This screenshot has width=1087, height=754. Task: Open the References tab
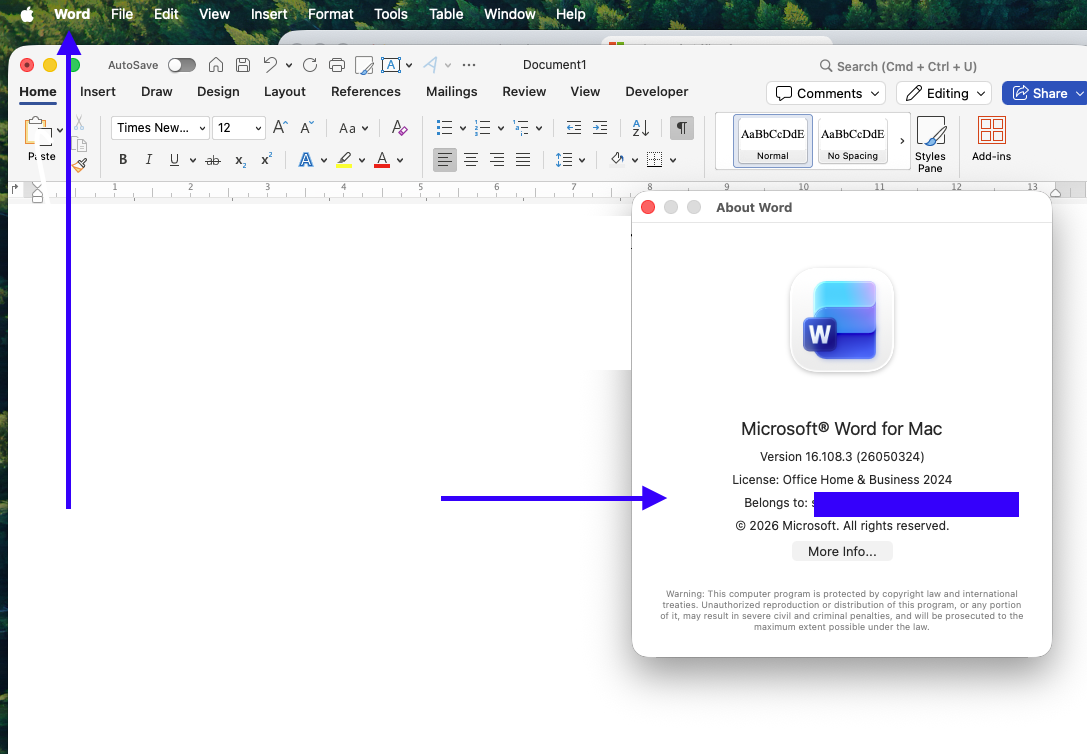point(365,91)
